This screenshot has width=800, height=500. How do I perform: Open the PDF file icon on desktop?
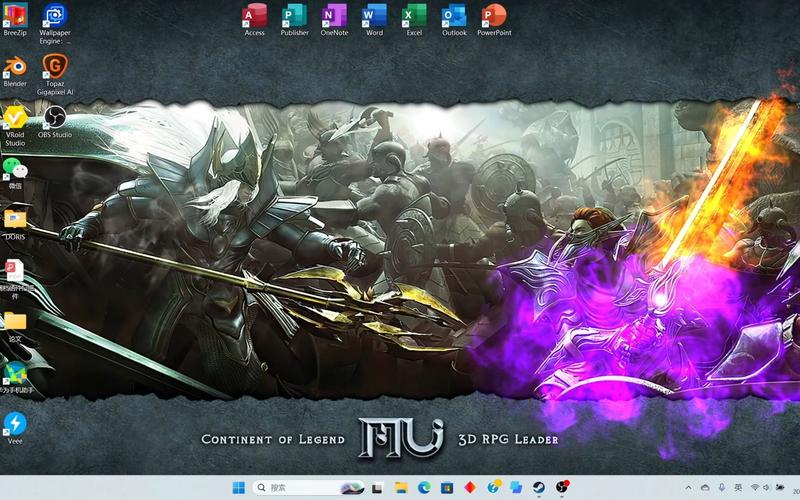tap(15, 279)
